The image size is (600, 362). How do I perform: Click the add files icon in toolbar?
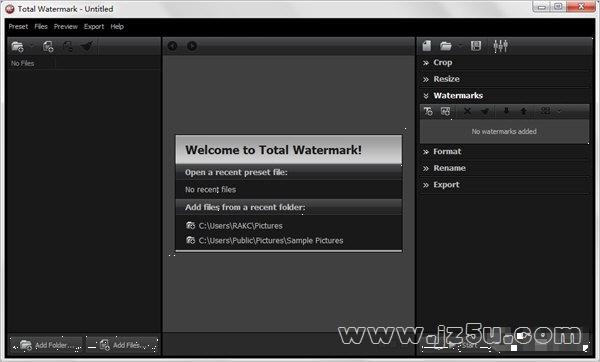tap(48, 47)
